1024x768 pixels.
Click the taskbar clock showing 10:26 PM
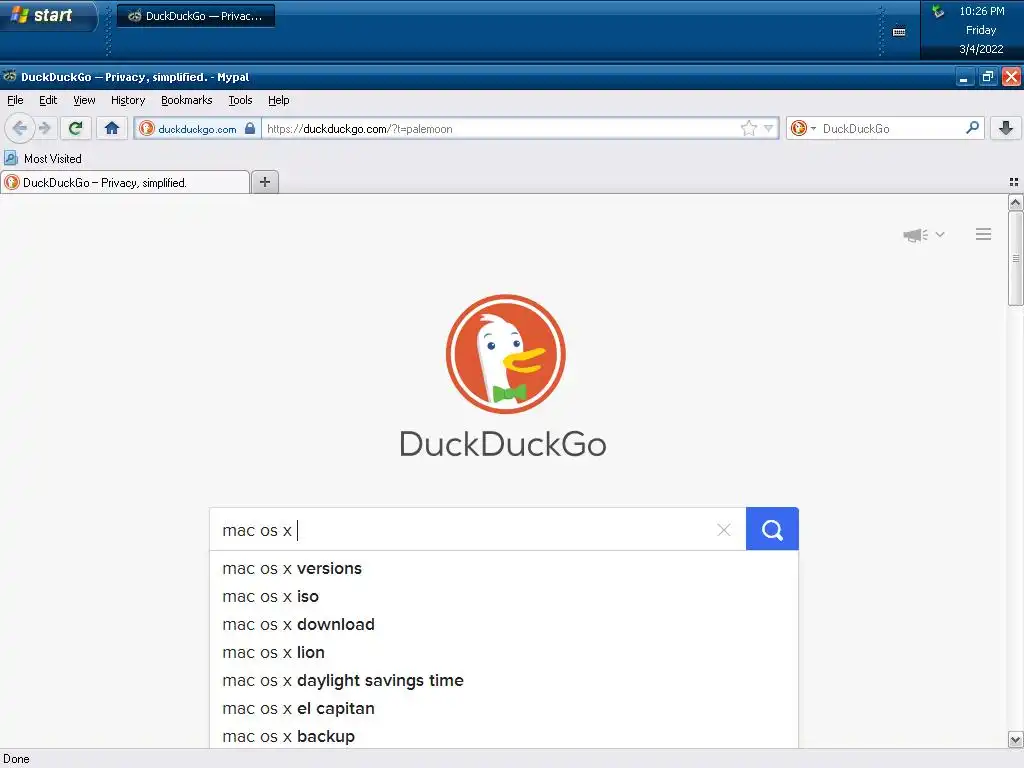tap(982, 11)
